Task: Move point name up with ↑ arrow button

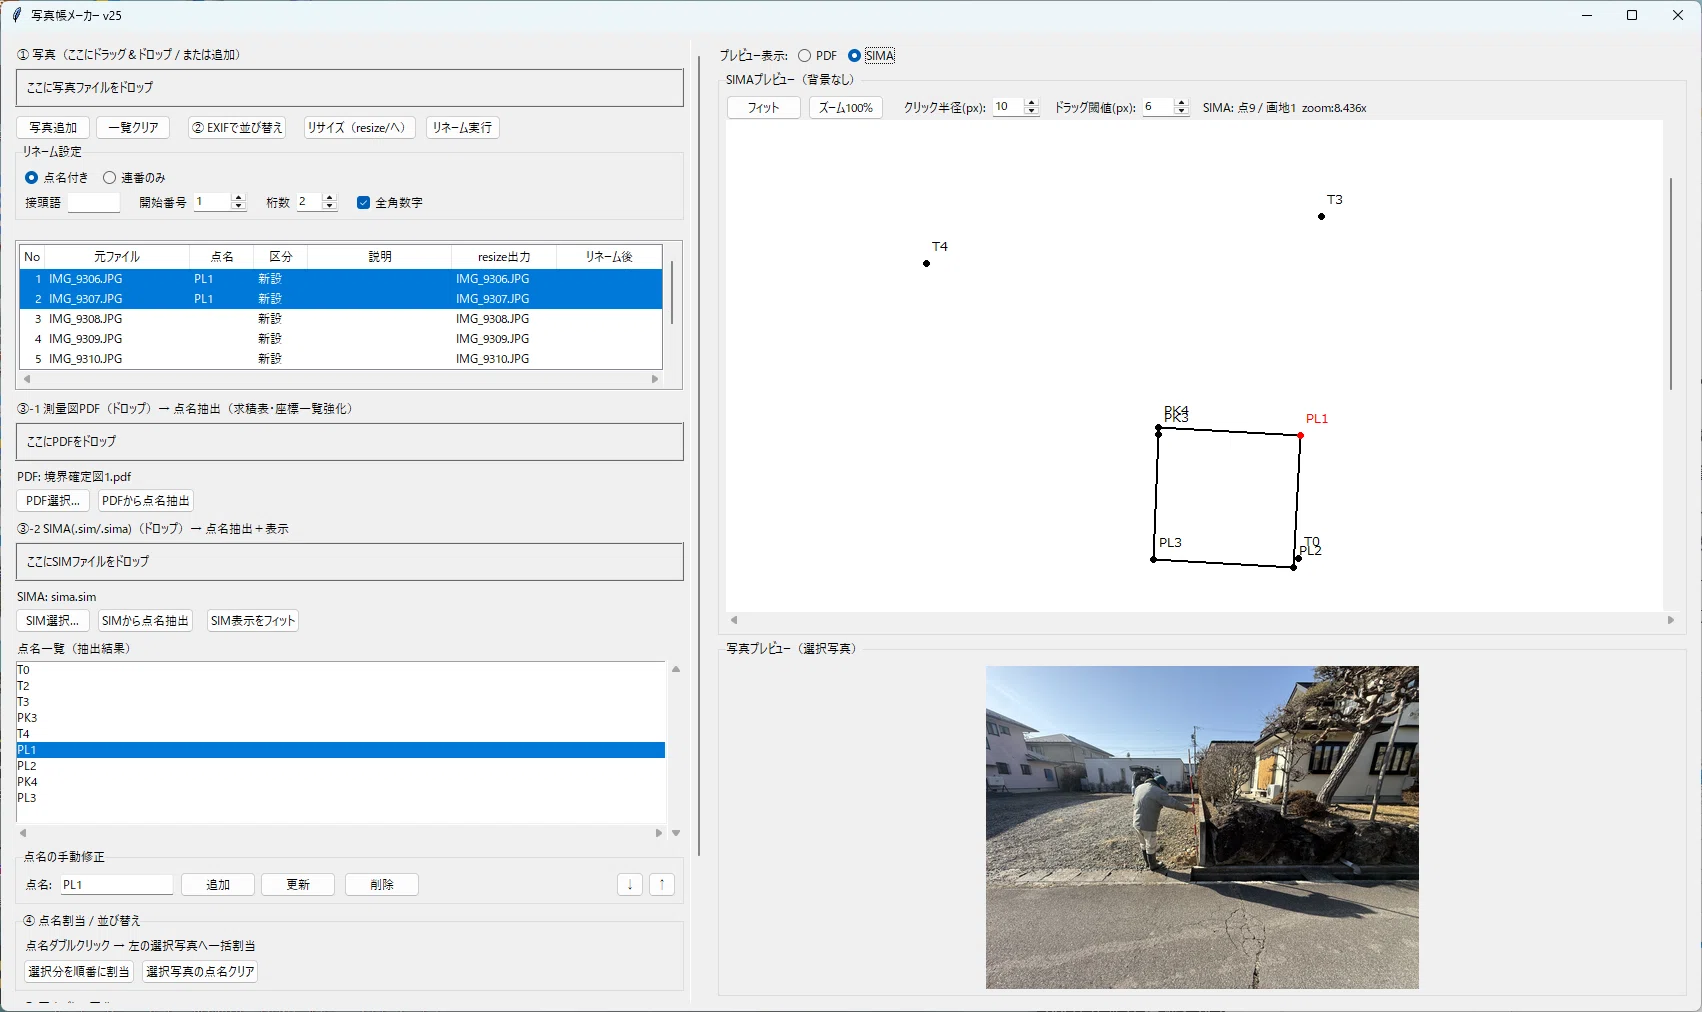Action: click(662, 884)
